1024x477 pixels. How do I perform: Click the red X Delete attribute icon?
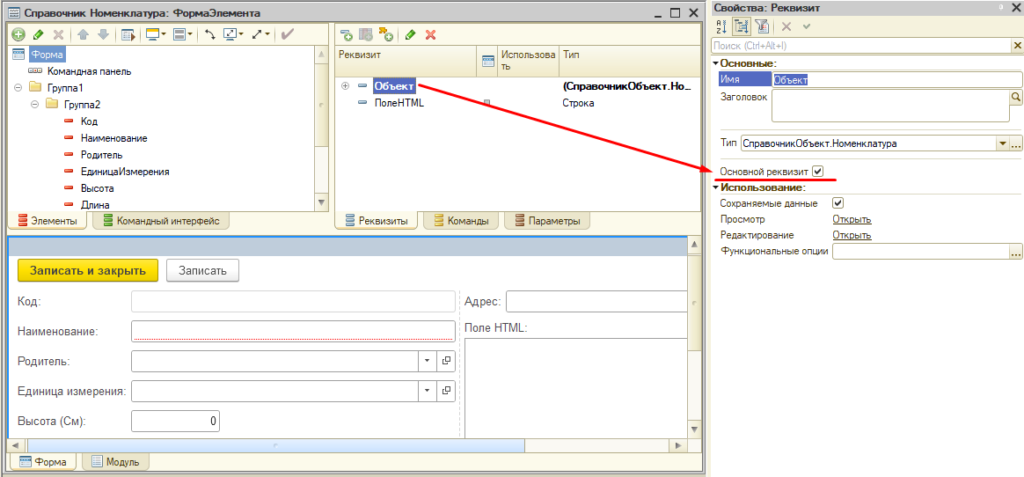430,35
